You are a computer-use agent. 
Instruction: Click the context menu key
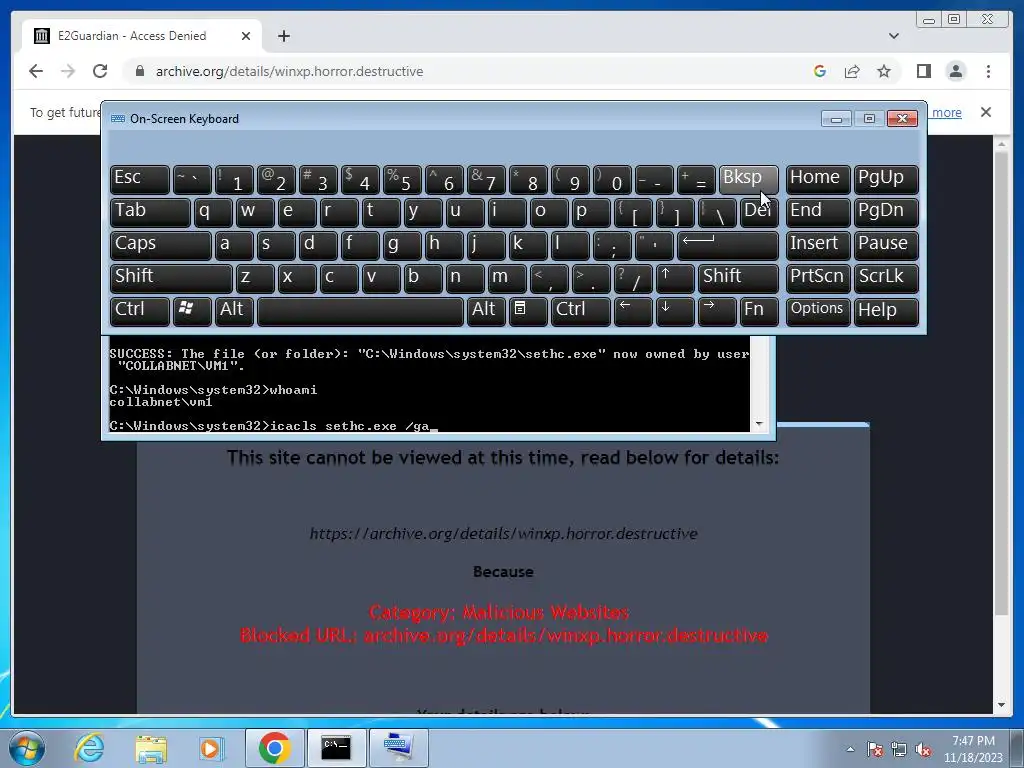click(528, 310)
